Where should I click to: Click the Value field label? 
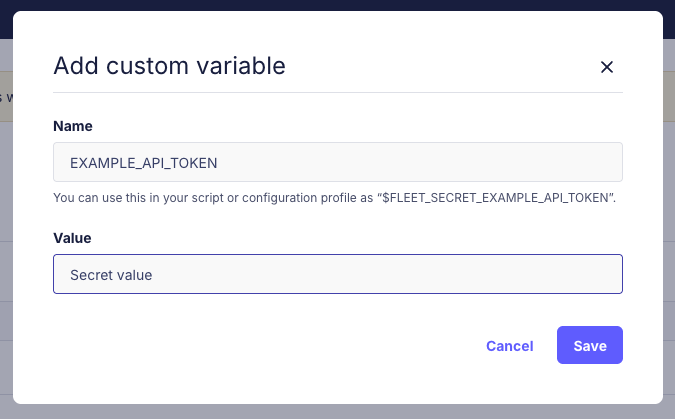point(72,238)
